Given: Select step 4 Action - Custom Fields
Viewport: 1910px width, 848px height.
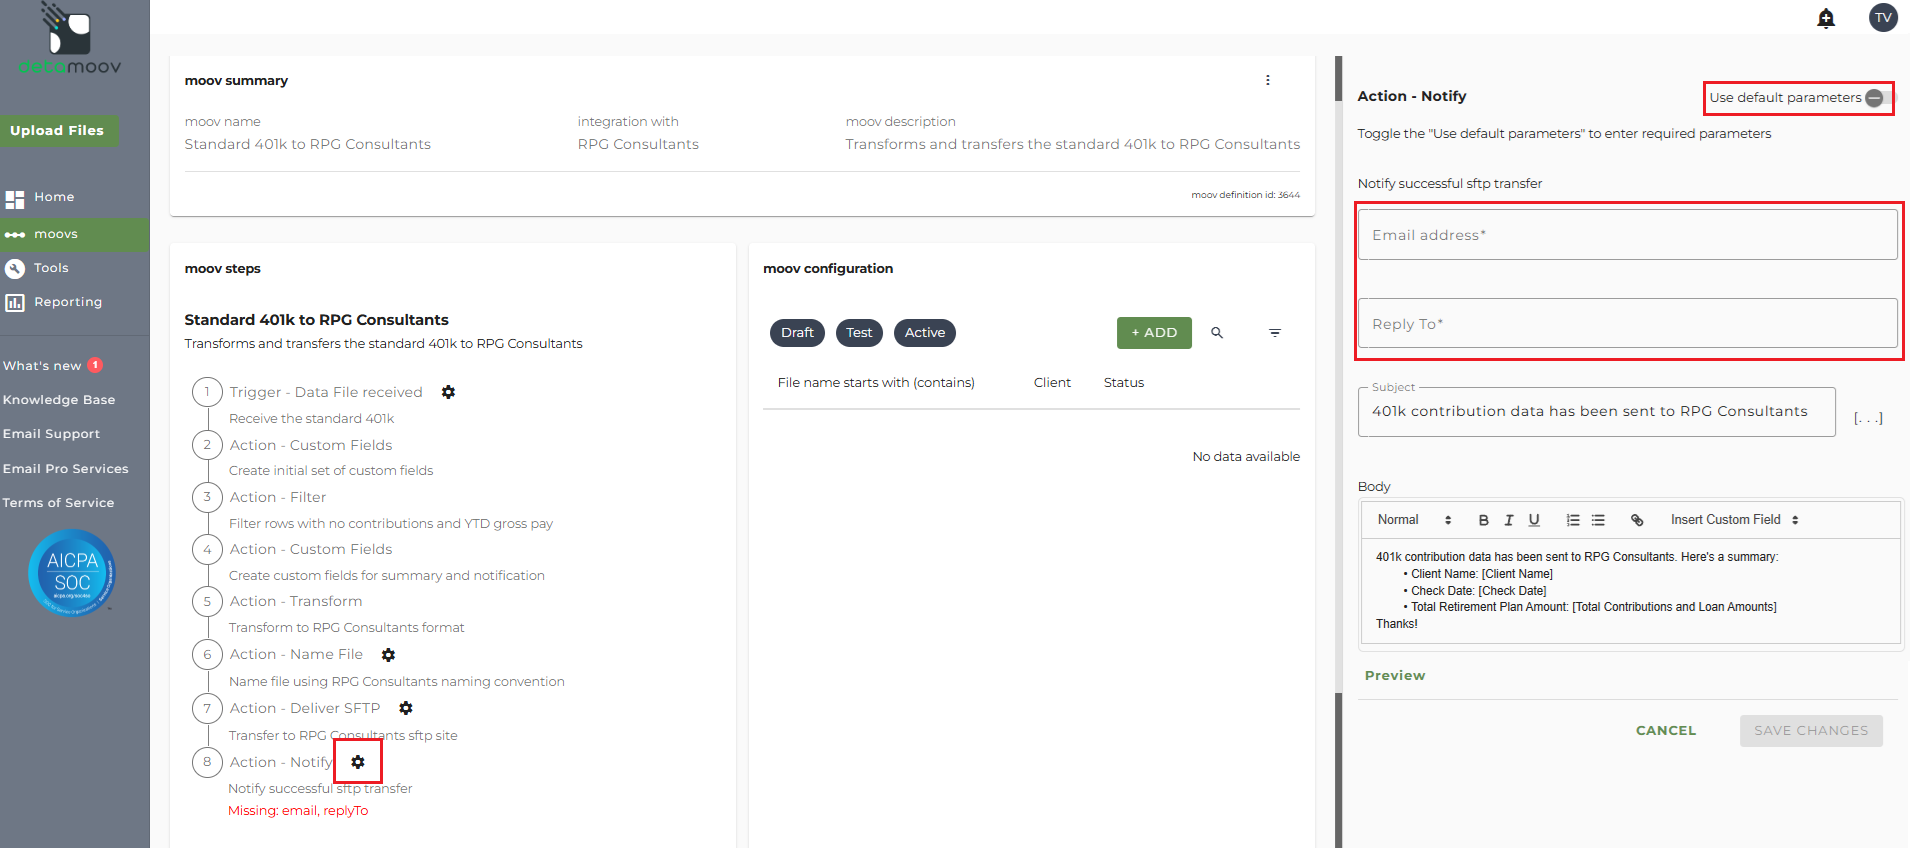Looking at the screenshot, I should point(311,549).
